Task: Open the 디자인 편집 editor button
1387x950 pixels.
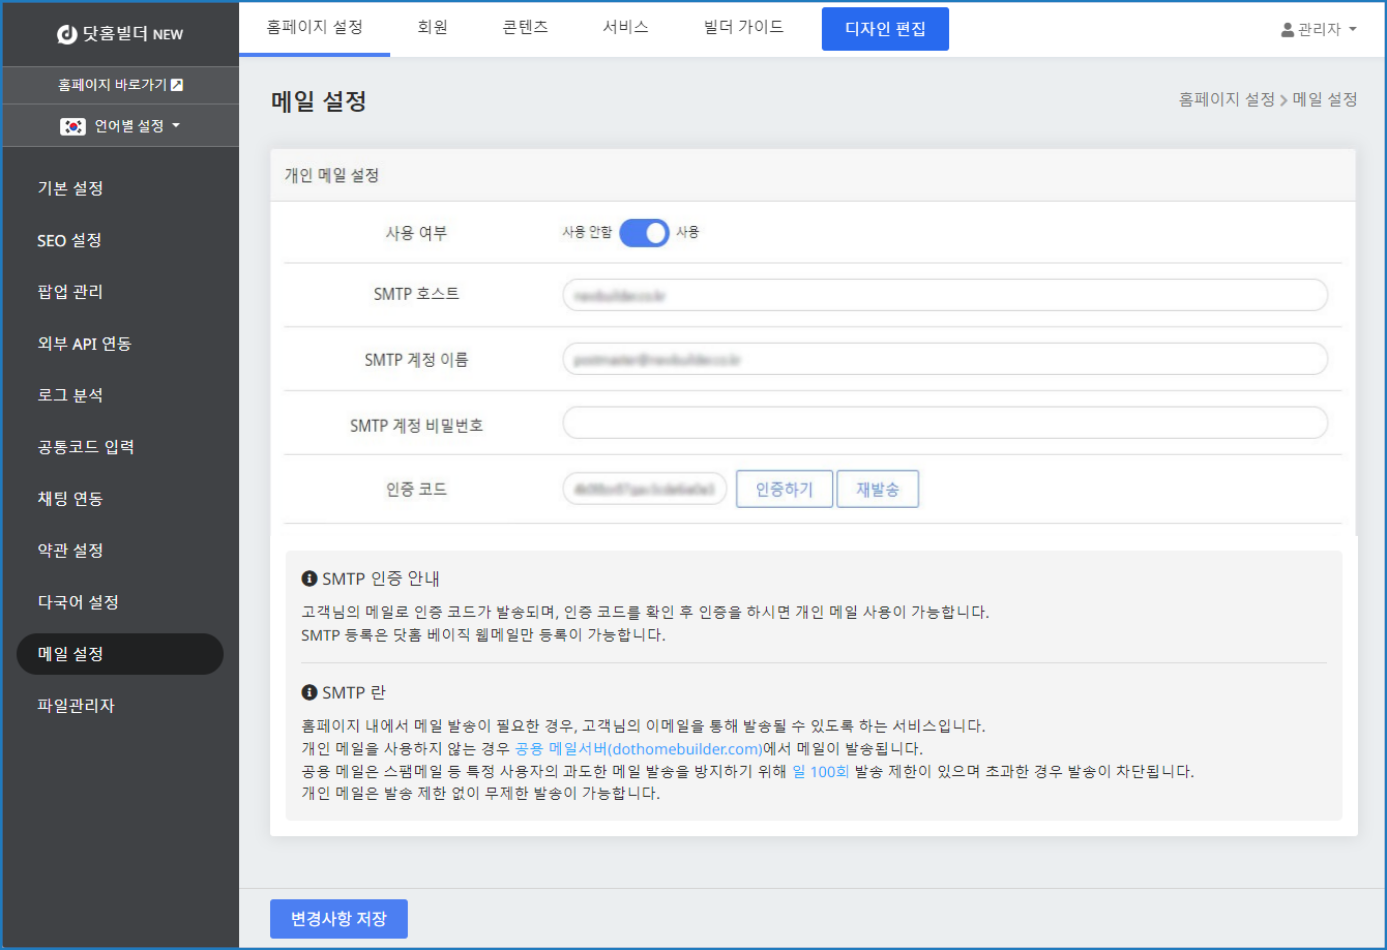Action: pos(884,29)
